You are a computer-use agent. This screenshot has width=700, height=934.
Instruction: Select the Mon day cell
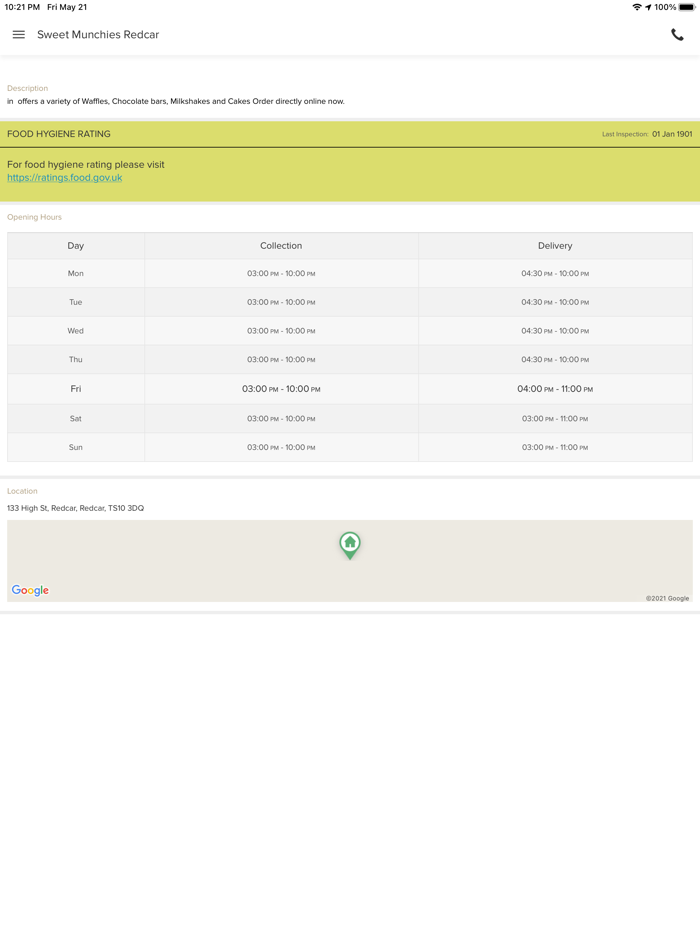coord(76,273)
